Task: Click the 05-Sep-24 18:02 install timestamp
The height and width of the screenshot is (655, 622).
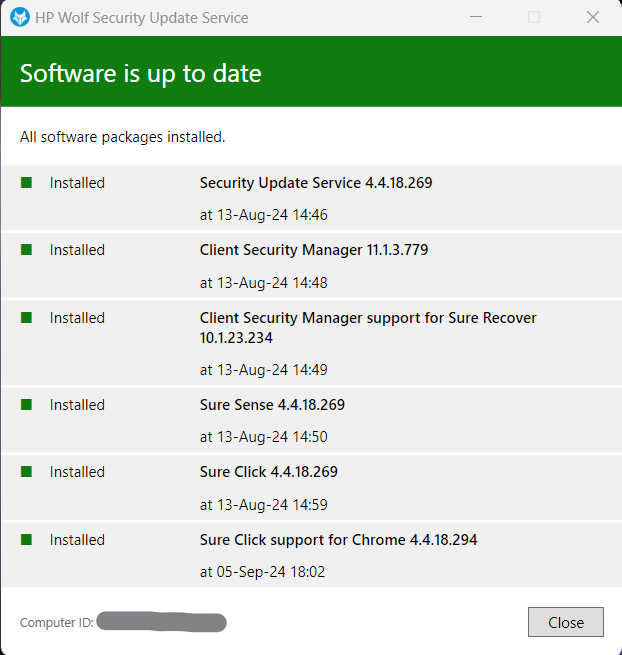Action: click(262, 572)
